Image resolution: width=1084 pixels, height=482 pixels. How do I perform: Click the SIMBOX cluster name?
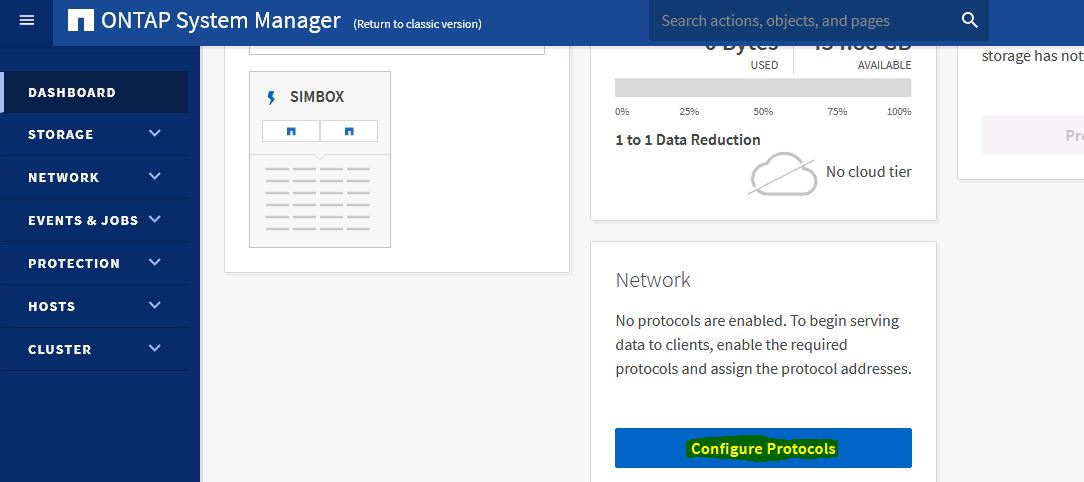pyautogui.click(x=317, y=97)
